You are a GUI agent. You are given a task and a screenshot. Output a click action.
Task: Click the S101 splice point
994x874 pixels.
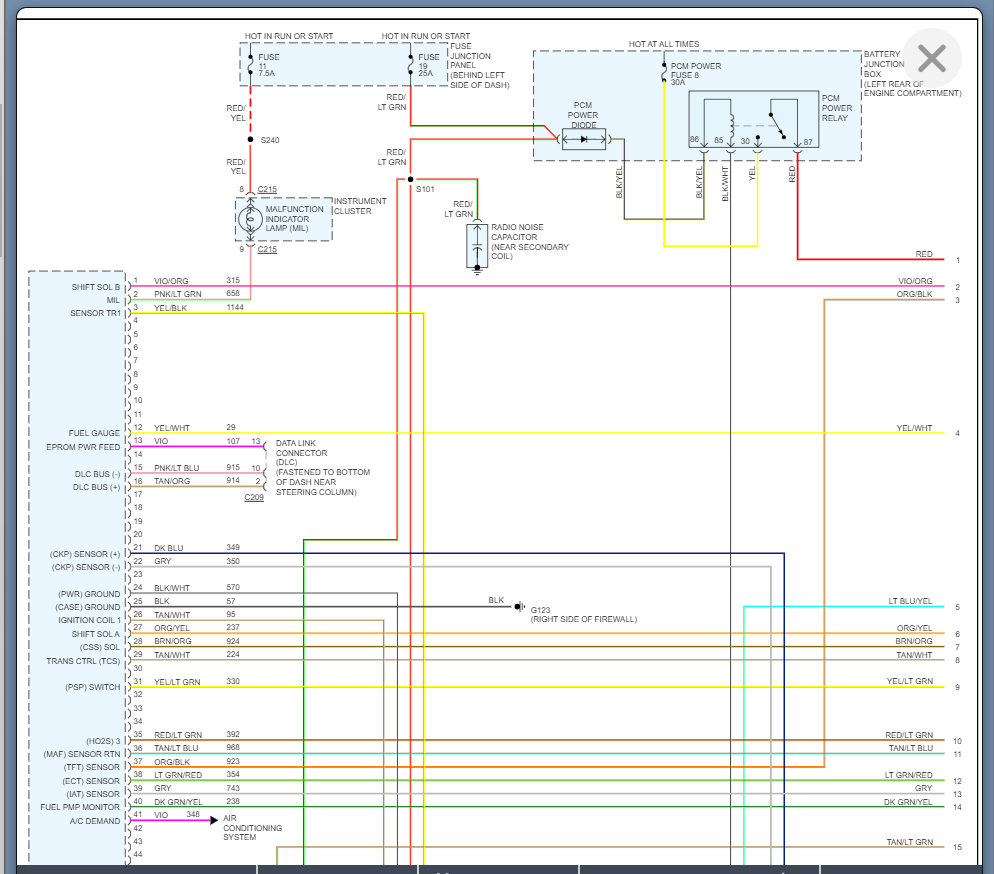click(410, 180)
